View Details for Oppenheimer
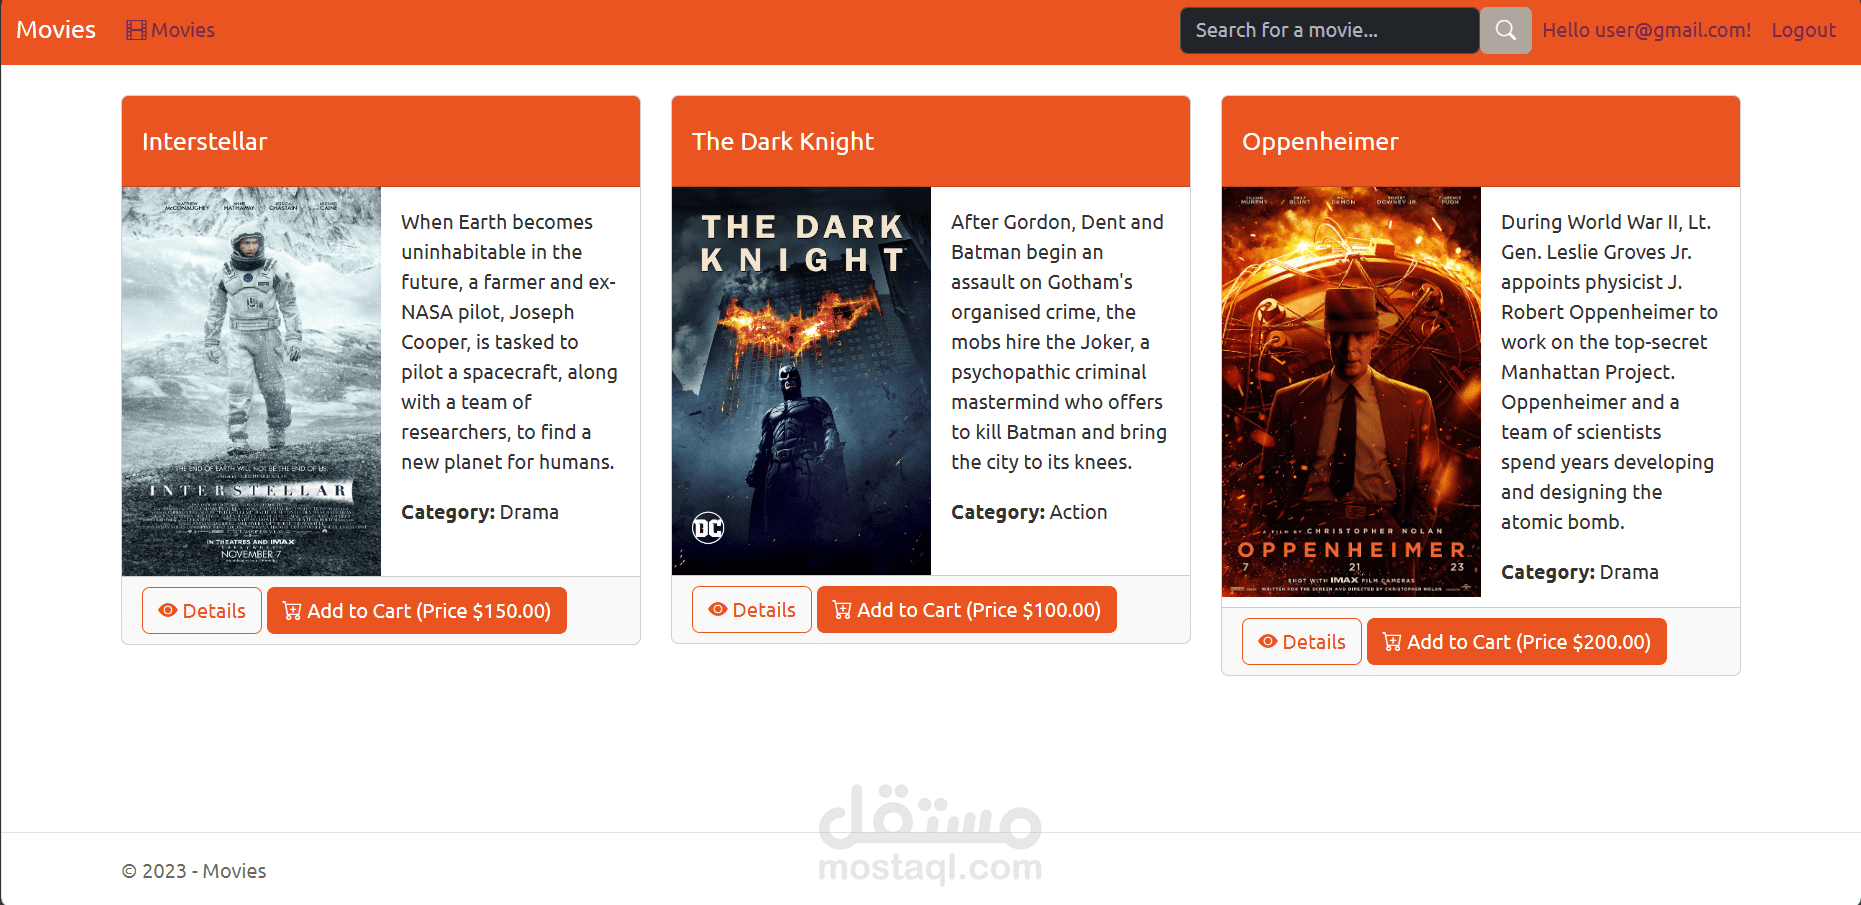Viewport: 1861px width, 905px height. pos(1302,641)
